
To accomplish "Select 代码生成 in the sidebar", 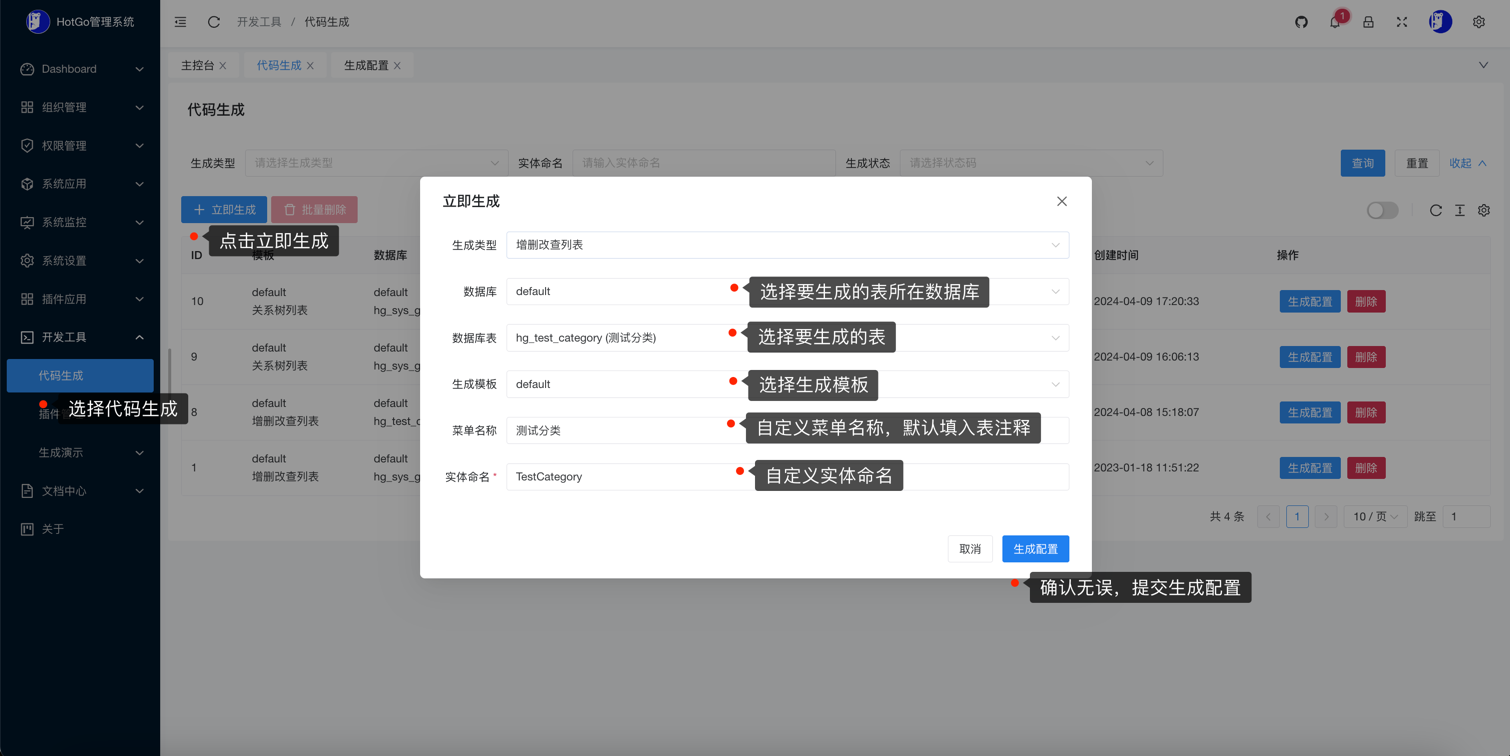I will [x=80, y=376].
